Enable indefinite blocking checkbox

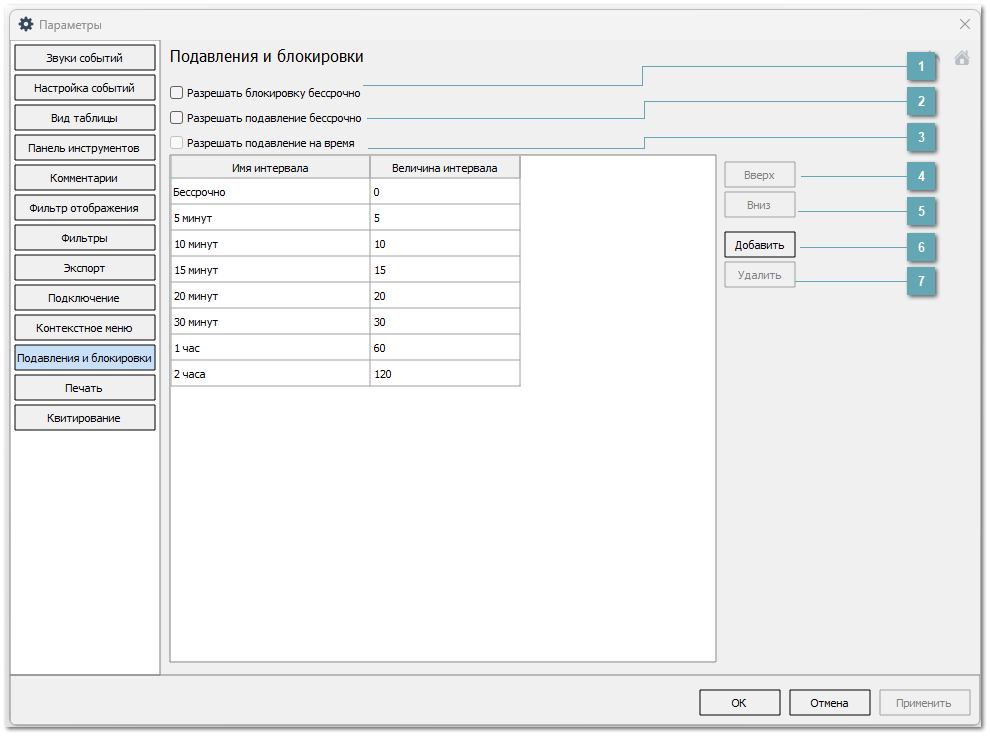tap(177, 93)
